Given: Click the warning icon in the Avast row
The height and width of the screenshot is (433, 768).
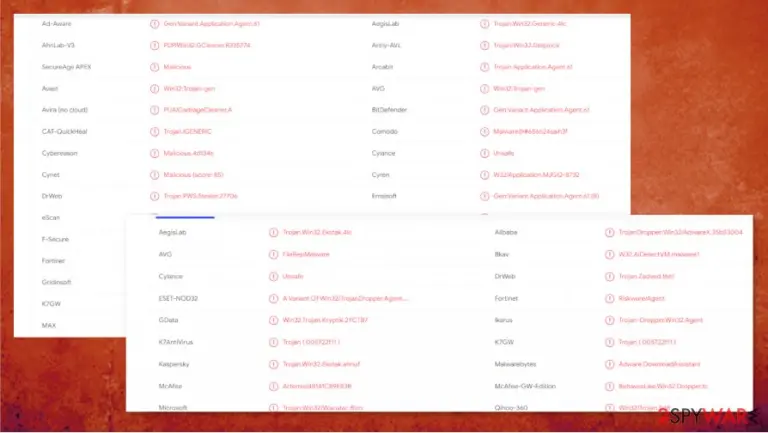Looking at the screenshot, I should coord(154,89).
